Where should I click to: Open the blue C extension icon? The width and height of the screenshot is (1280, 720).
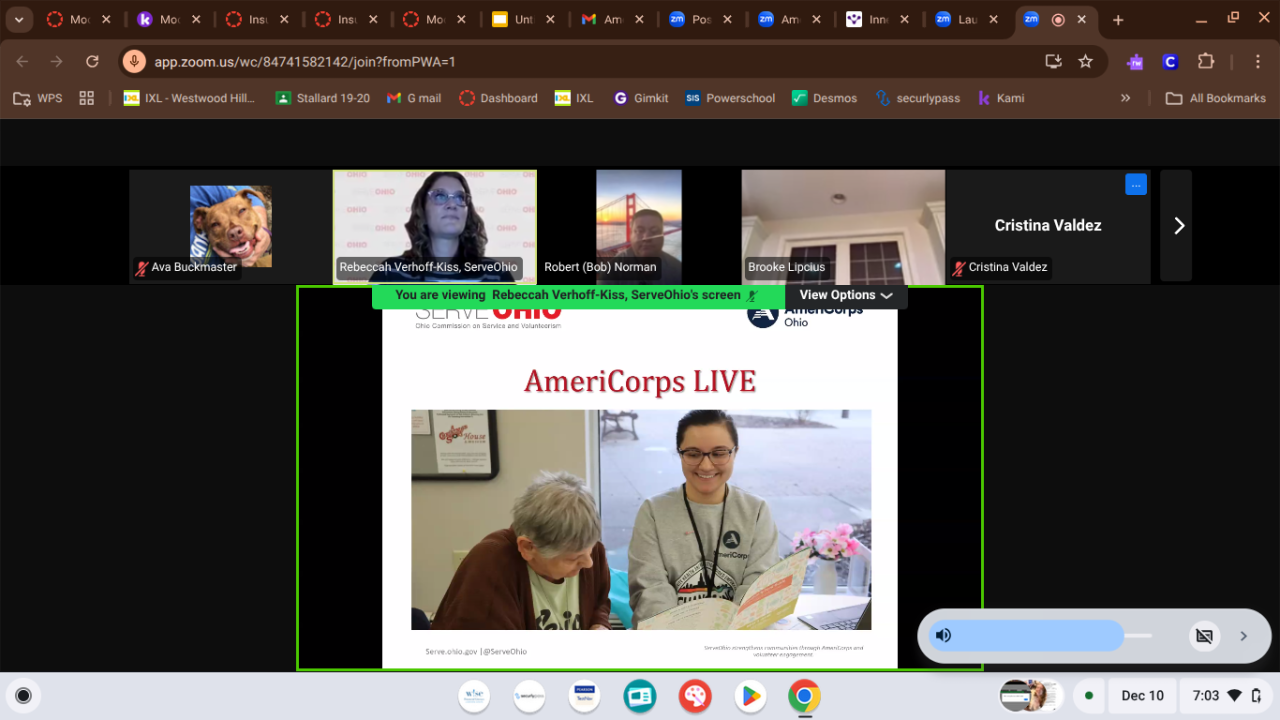point(1169,62)
